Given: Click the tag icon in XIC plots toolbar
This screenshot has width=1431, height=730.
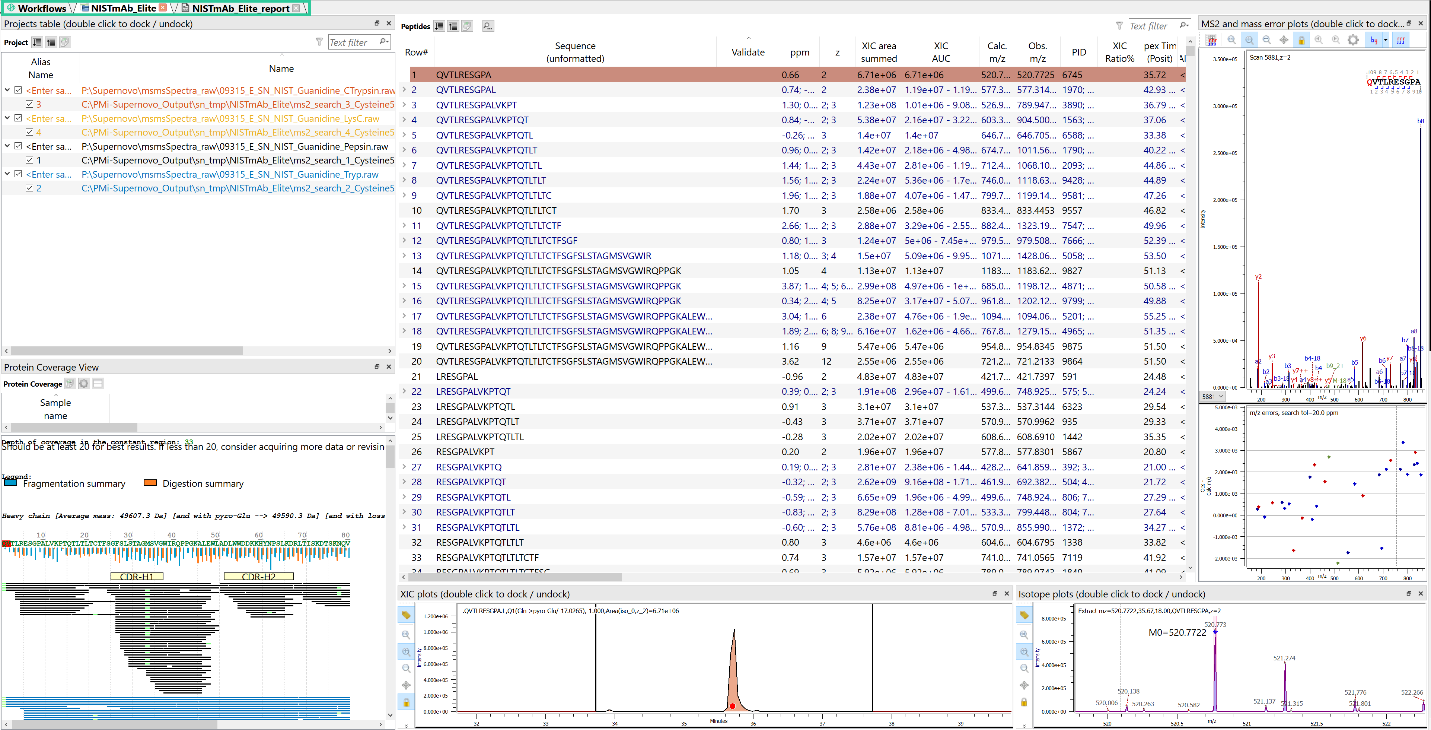Looking at the screenshot, I should pyautogui.click(x=406, y=615).
